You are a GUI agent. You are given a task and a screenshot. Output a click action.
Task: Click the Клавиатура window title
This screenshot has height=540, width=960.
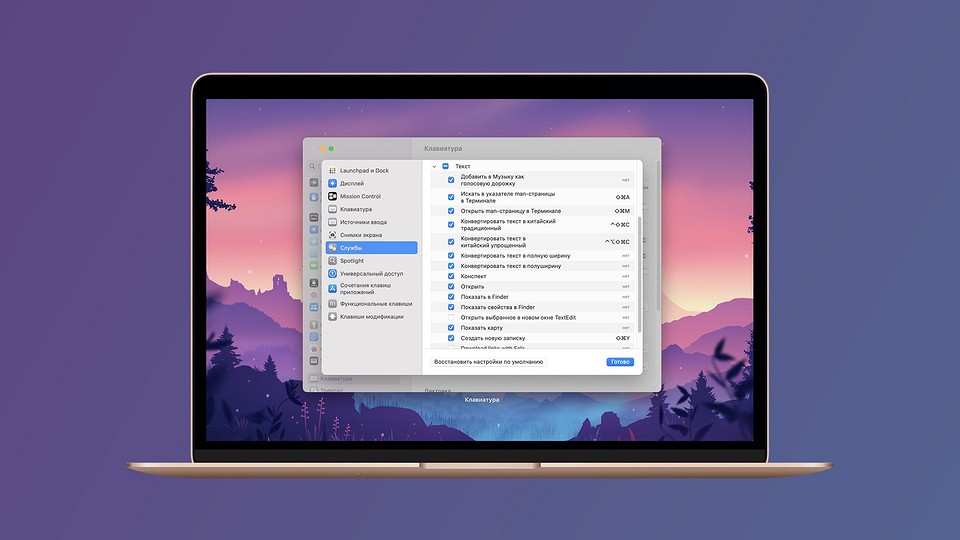(x=443, y=149)
